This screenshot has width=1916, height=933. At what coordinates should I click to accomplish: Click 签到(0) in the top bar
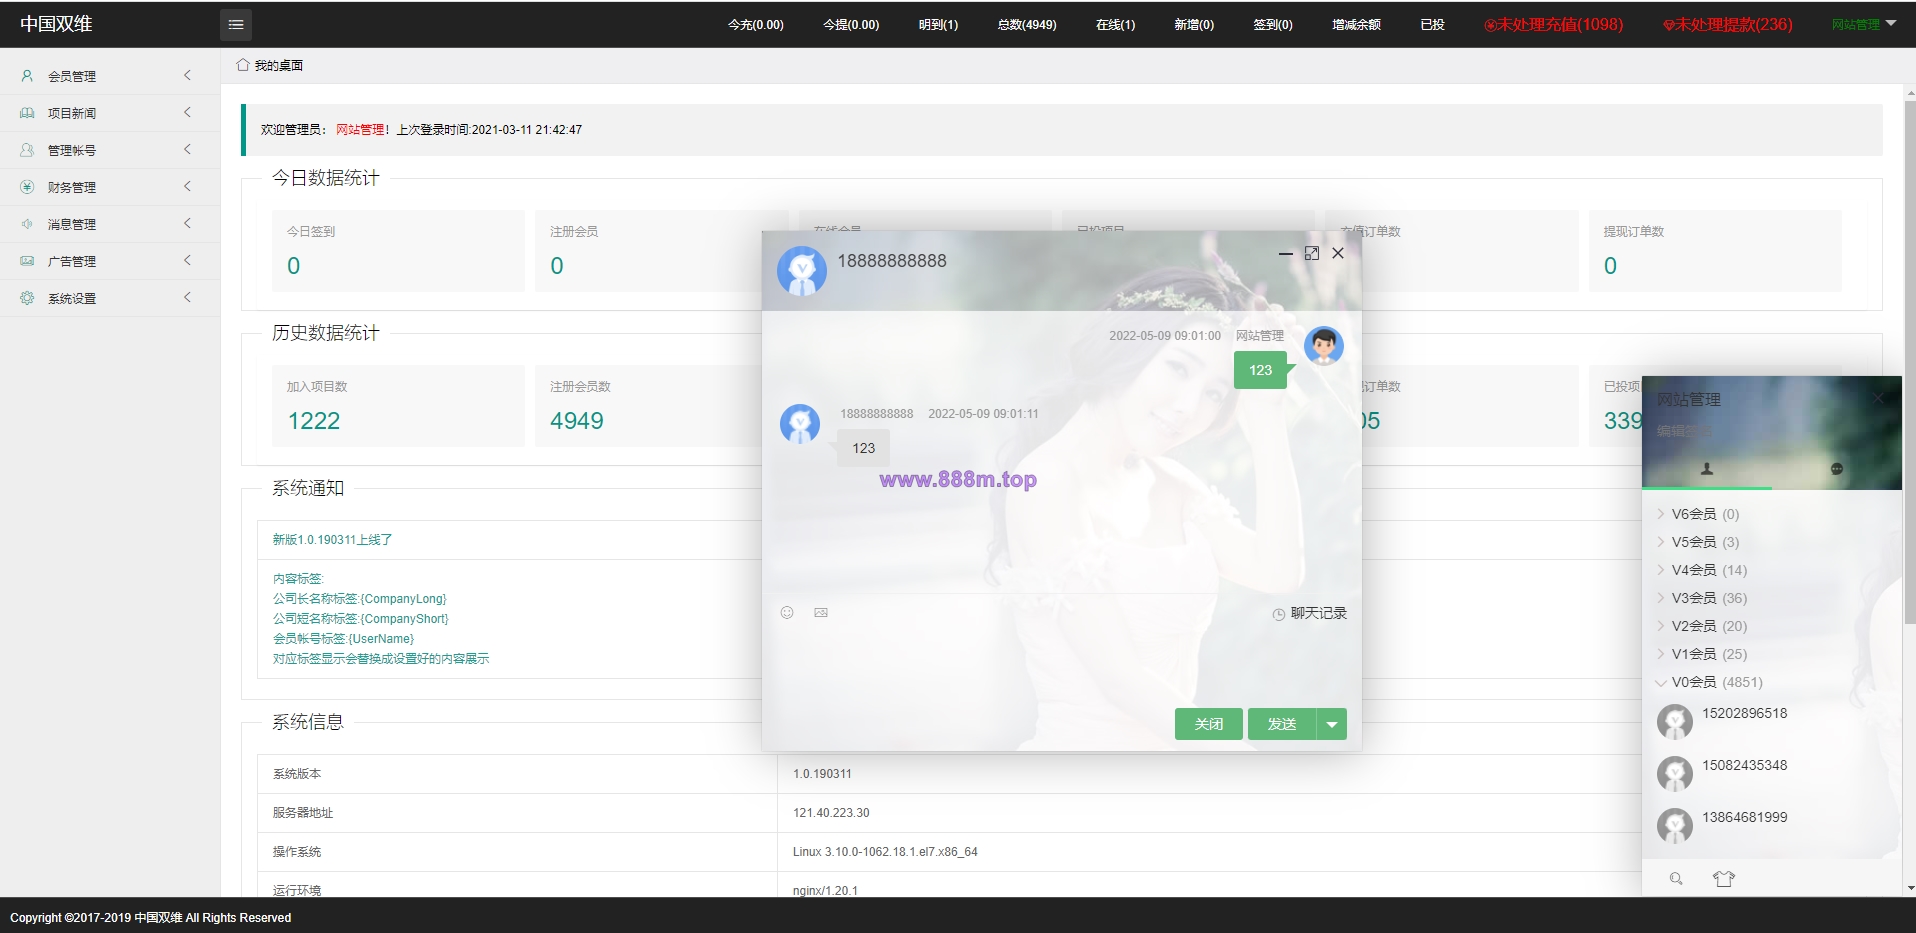click(1273, 25)
